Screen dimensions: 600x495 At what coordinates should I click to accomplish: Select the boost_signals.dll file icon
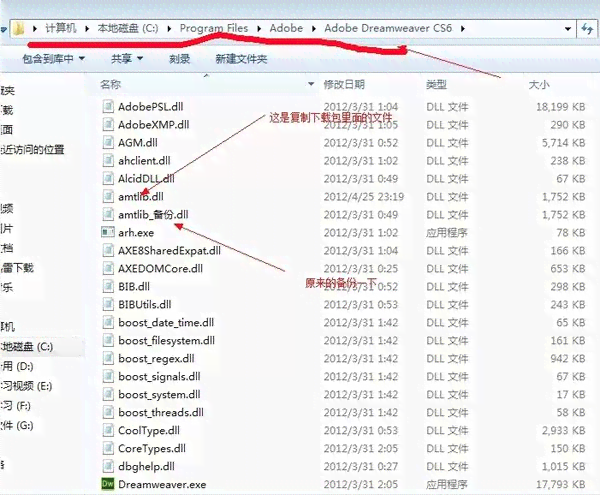click(108, 376)
